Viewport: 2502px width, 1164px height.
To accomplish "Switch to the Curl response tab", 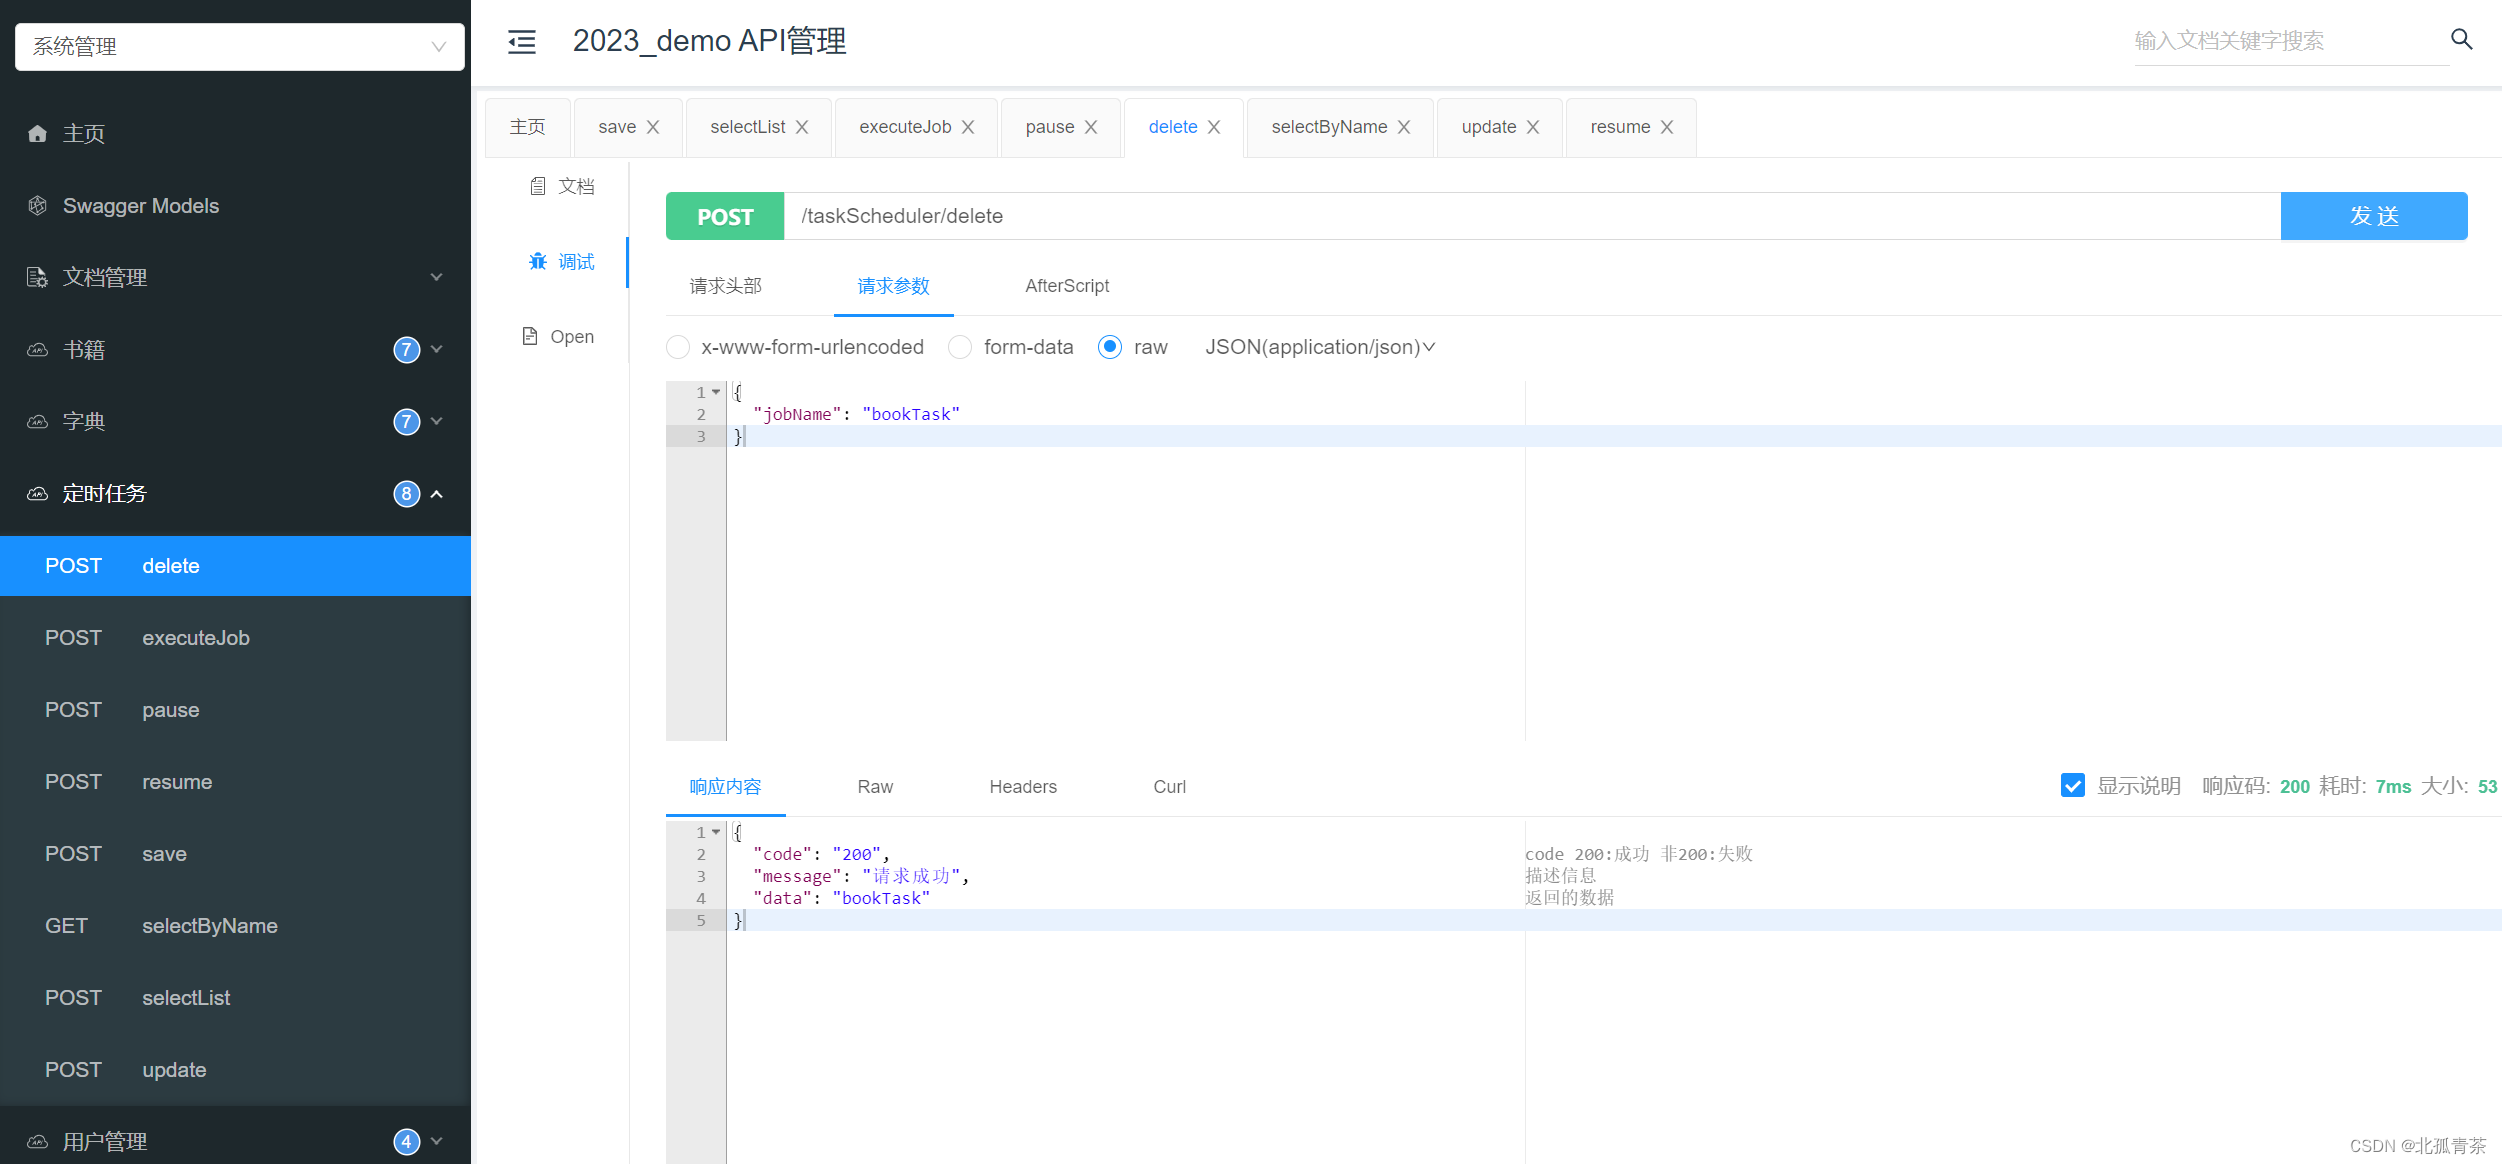I will [1169, 787].
